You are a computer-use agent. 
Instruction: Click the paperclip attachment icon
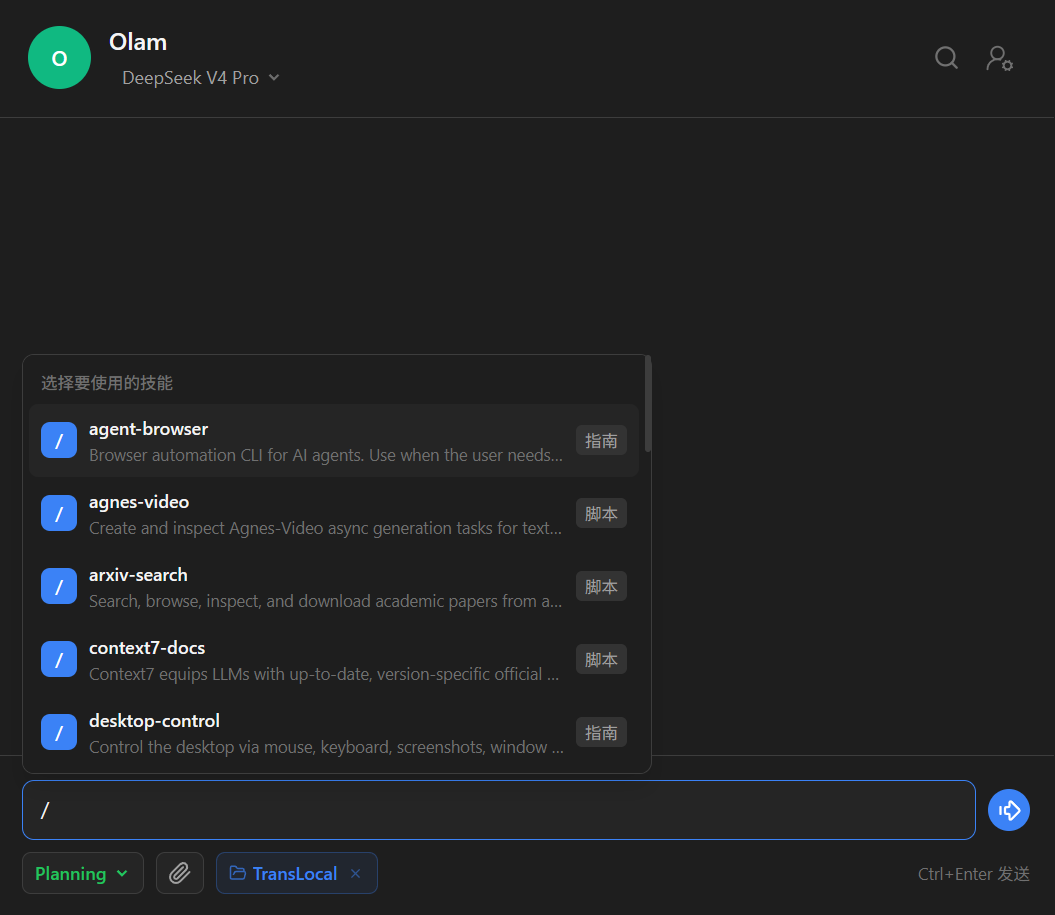[180, 873]
